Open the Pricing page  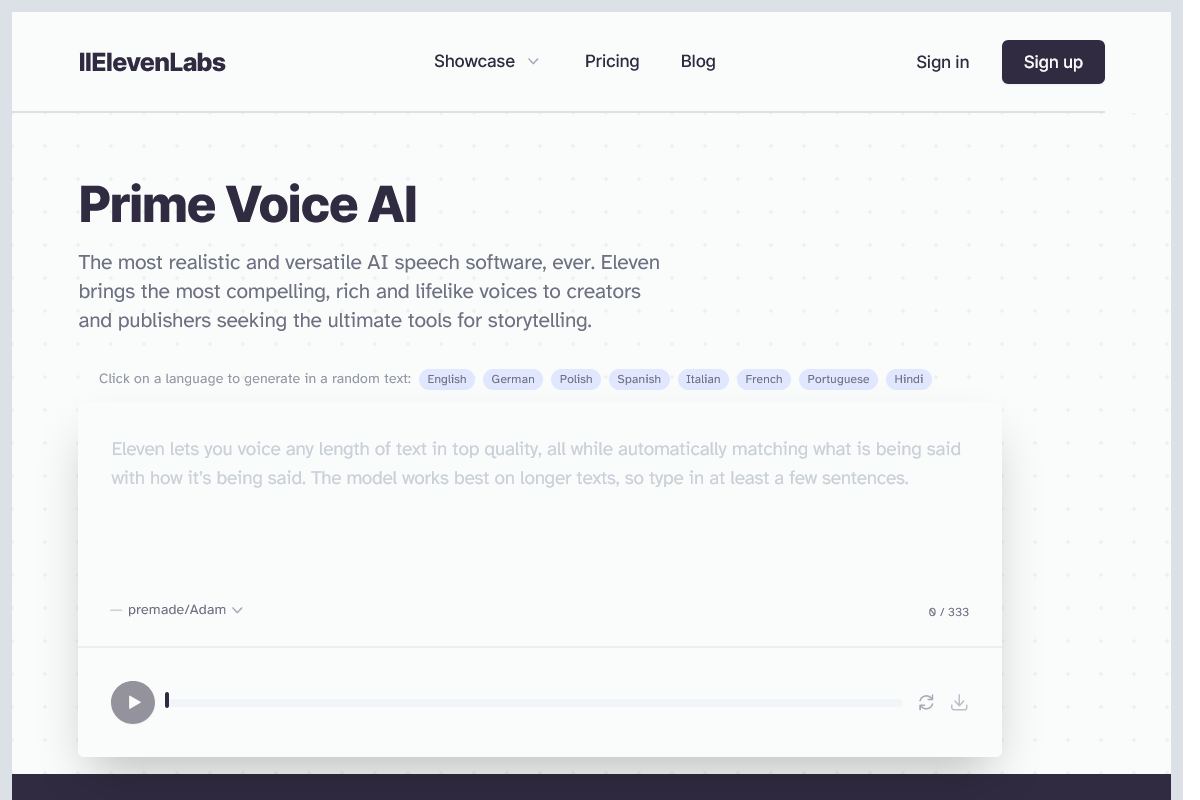tap(612, 61)
